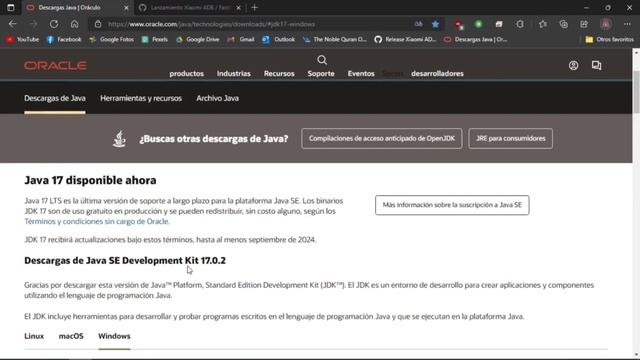The image size is (640, 360).
Task: Open Más información sobre la suscripción a Java SE
Action: click(452, 205)
